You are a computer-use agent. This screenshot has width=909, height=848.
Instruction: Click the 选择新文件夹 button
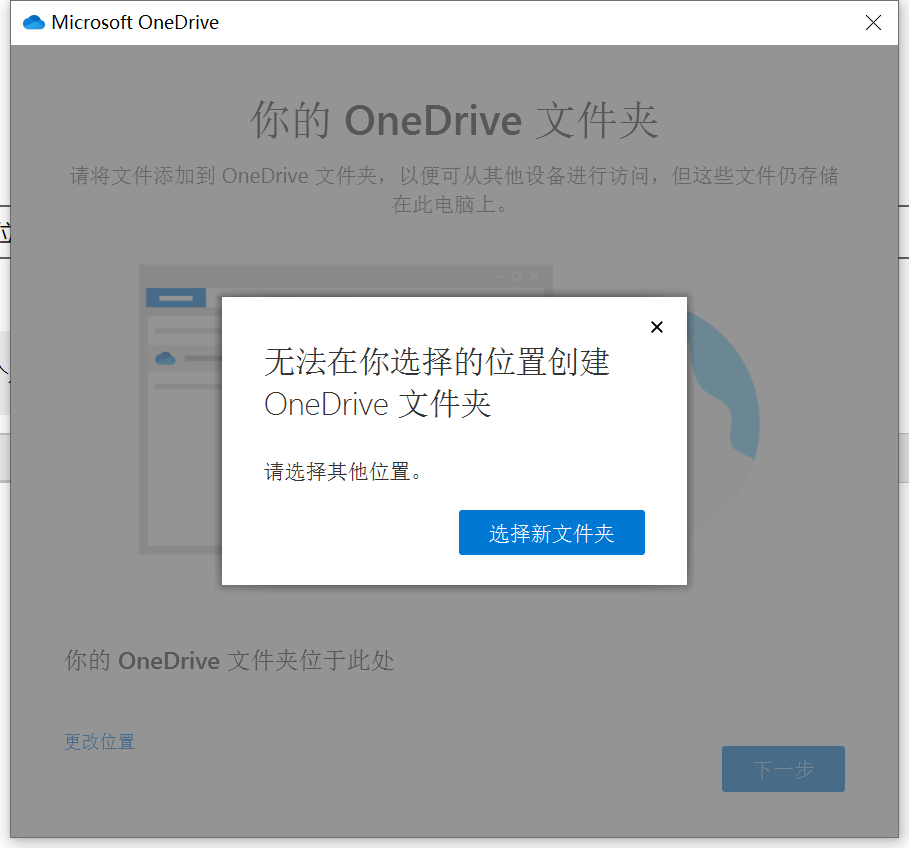551,532
